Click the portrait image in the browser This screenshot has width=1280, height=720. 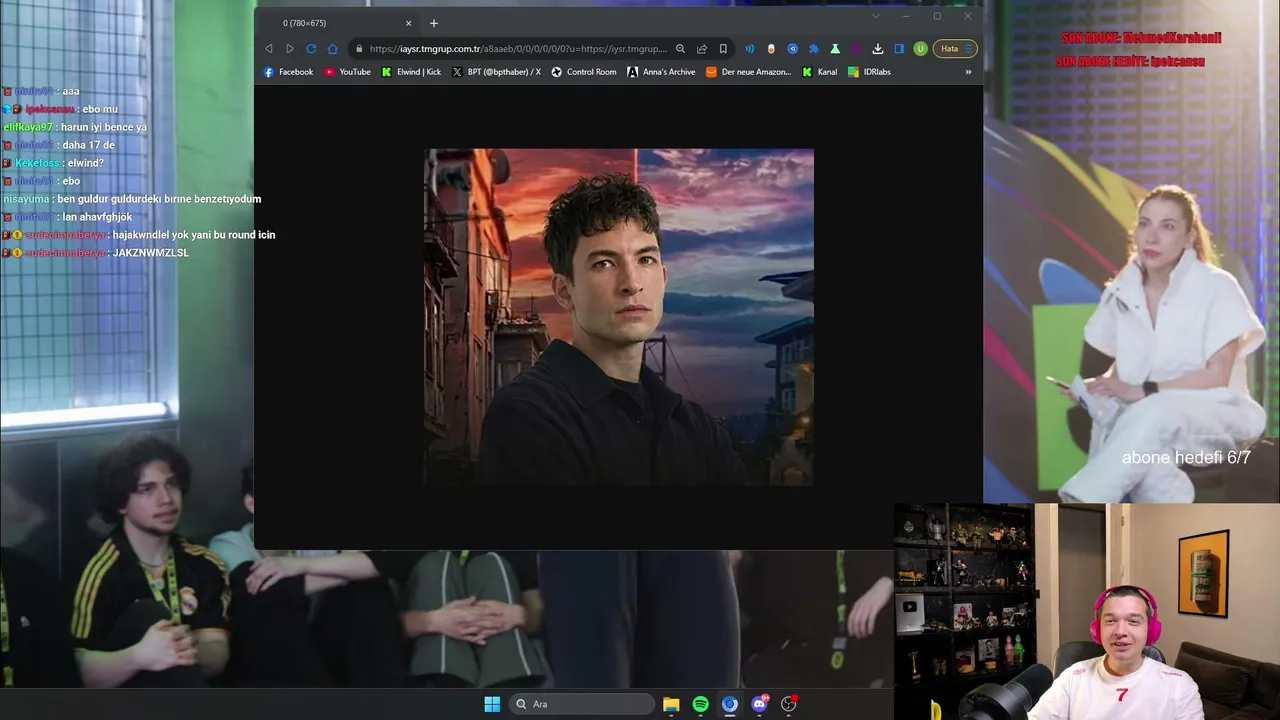click(x=619, y=317)
